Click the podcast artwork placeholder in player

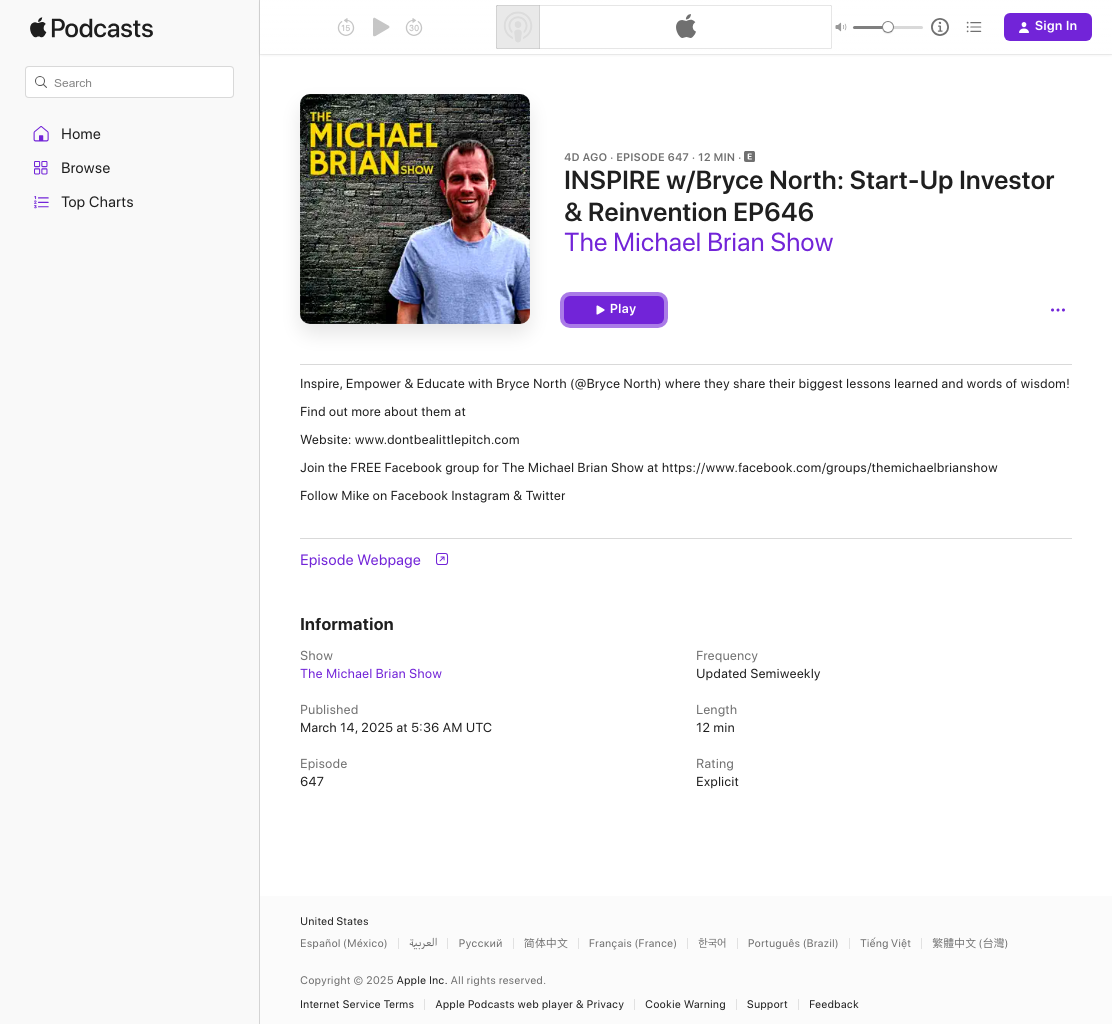tap(518, 27)
